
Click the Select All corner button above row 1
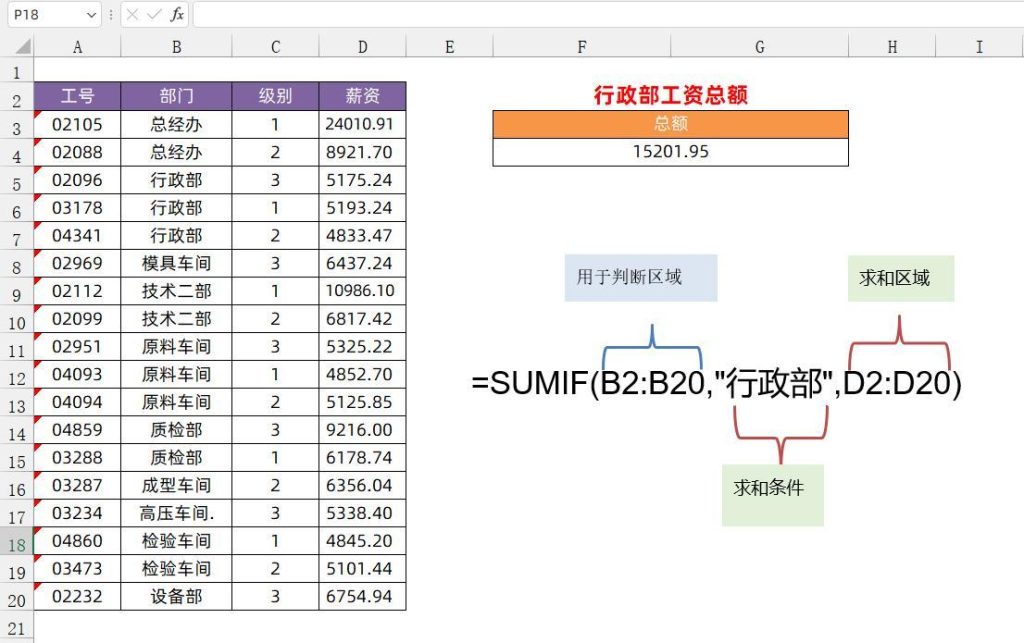pyautogui.click(x=23, y=45)
